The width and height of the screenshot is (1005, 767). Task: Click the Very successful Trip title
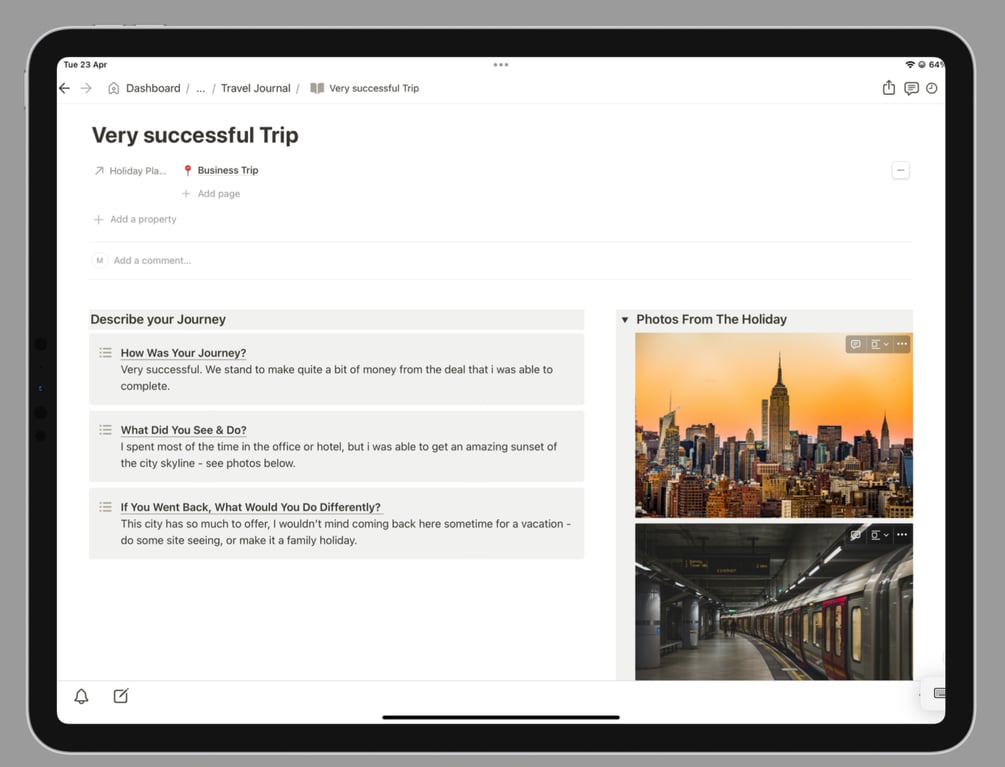pos(195,135)
